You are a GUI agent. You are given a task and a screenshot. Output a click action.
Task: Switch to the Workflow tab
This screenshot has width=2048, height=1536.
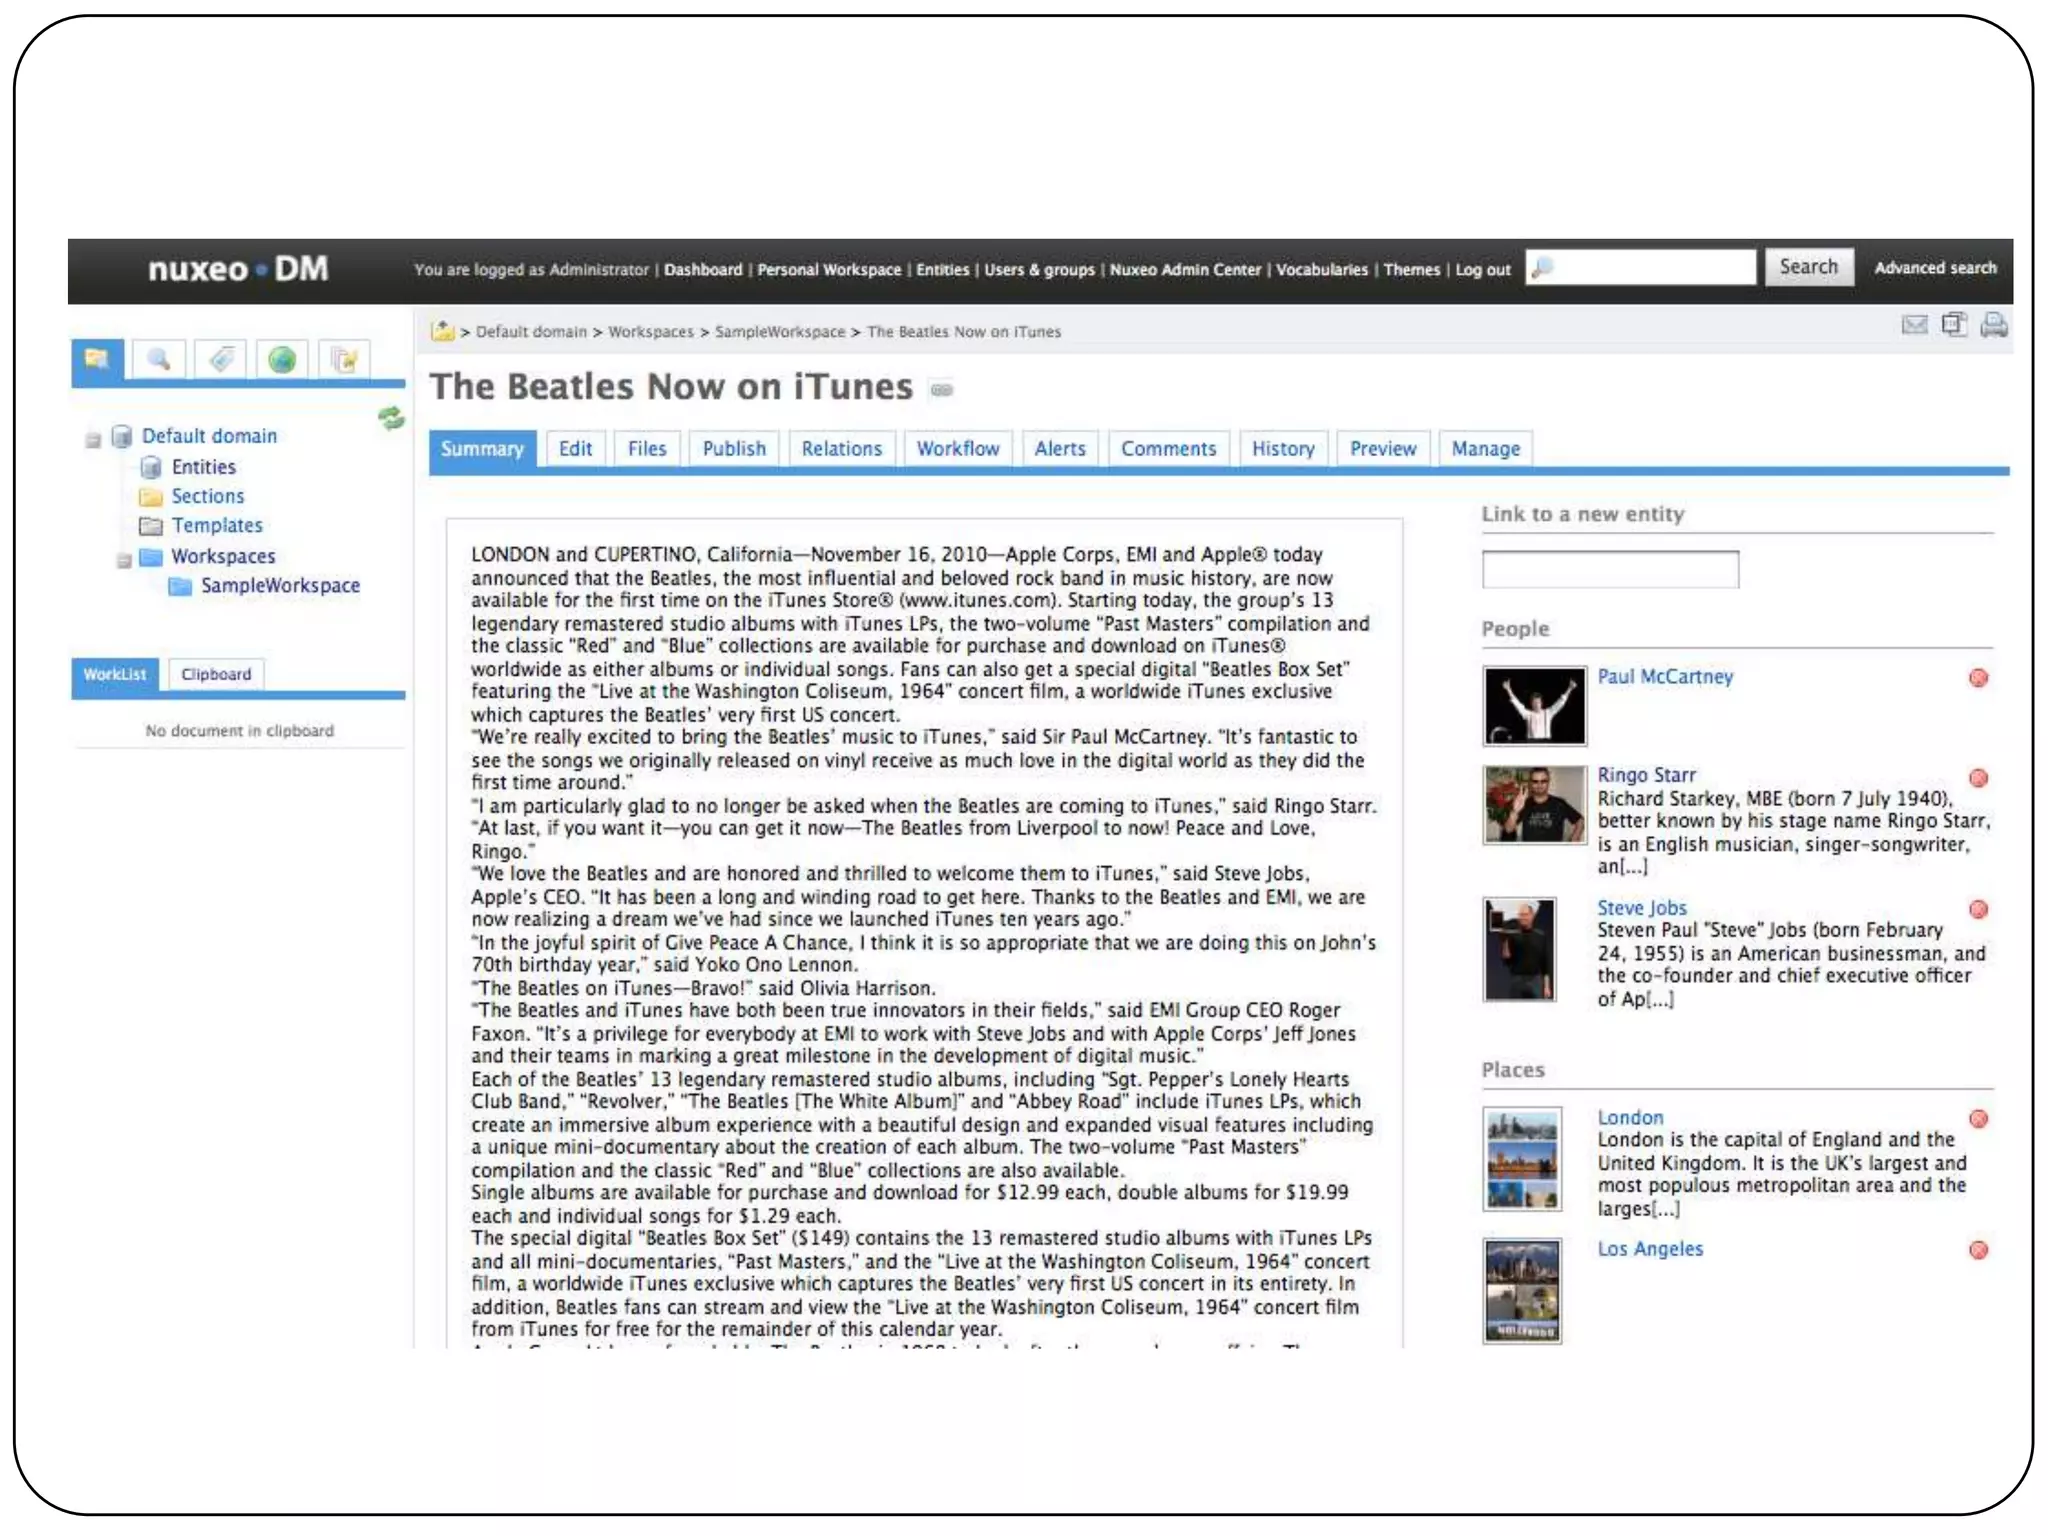(x=957, y=449)
